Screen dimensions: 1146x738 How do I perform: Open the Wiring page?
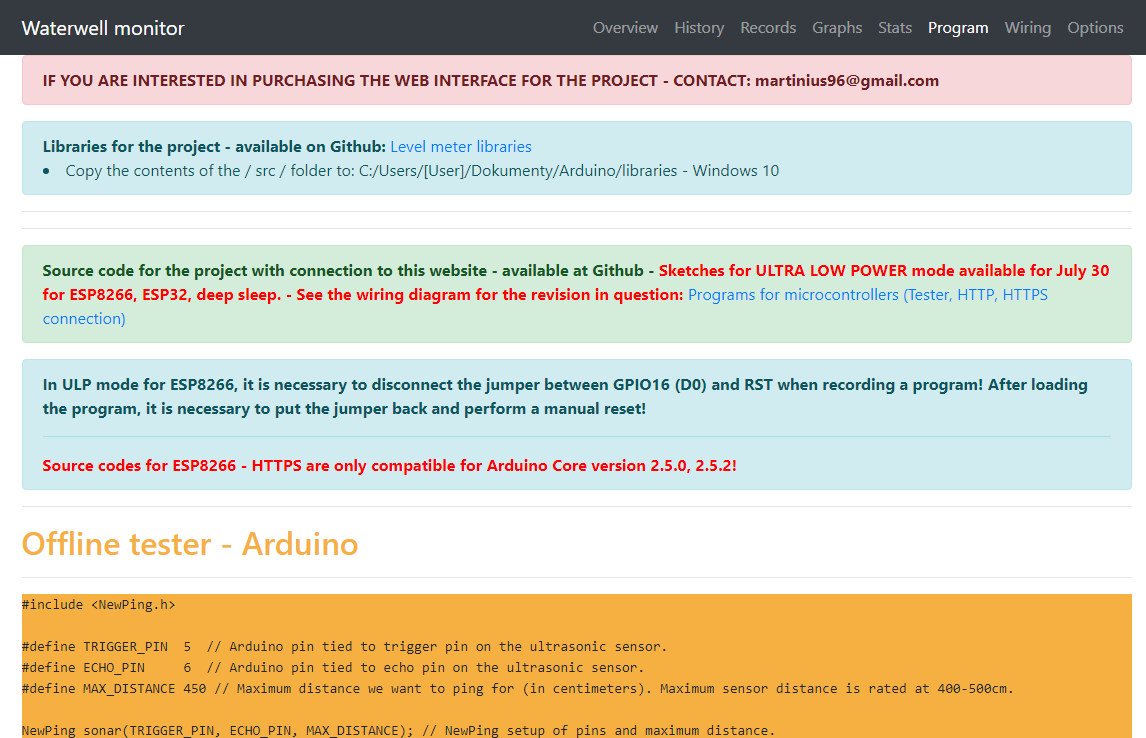pyautogui.click(x=1028, y=28)
